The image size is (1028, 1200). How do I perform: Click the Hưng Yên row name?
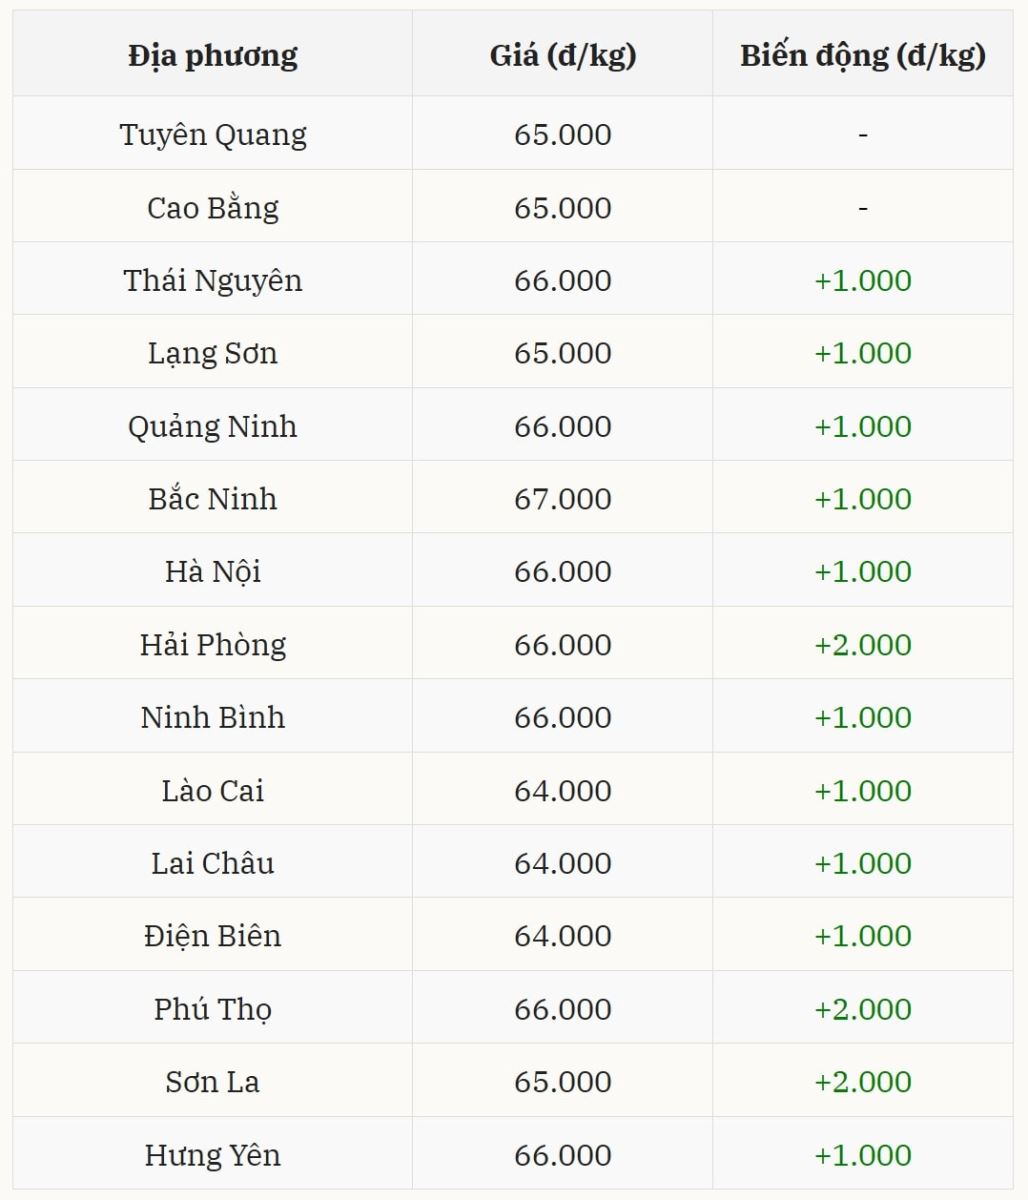pyautogui.click(x=212, y=1155)
